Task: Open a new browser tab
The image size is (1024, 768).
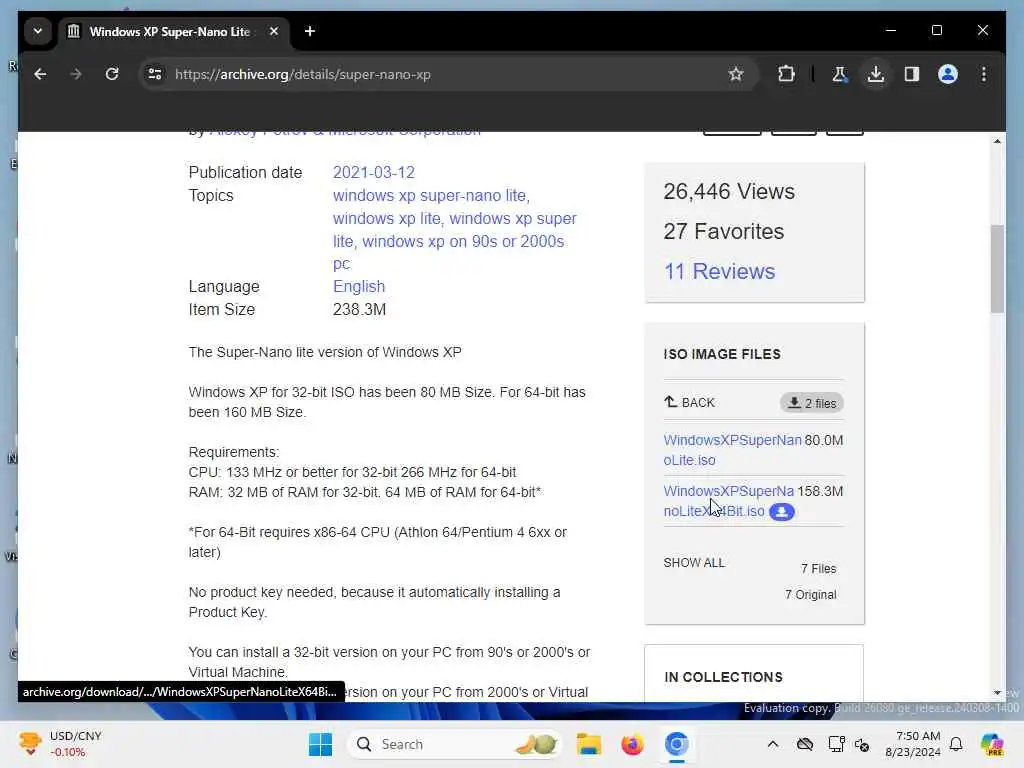Action: point(310,31)
